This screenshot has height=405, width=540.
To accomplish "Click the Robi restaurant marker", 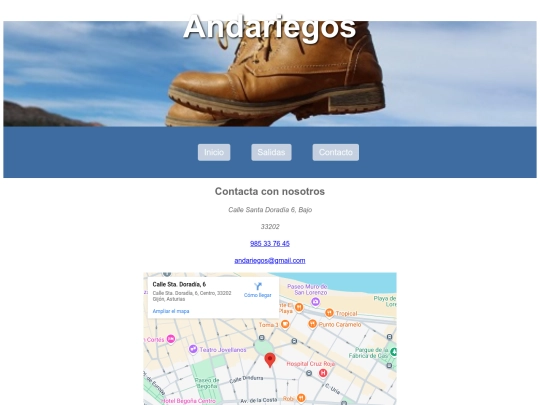I will 301,398.
